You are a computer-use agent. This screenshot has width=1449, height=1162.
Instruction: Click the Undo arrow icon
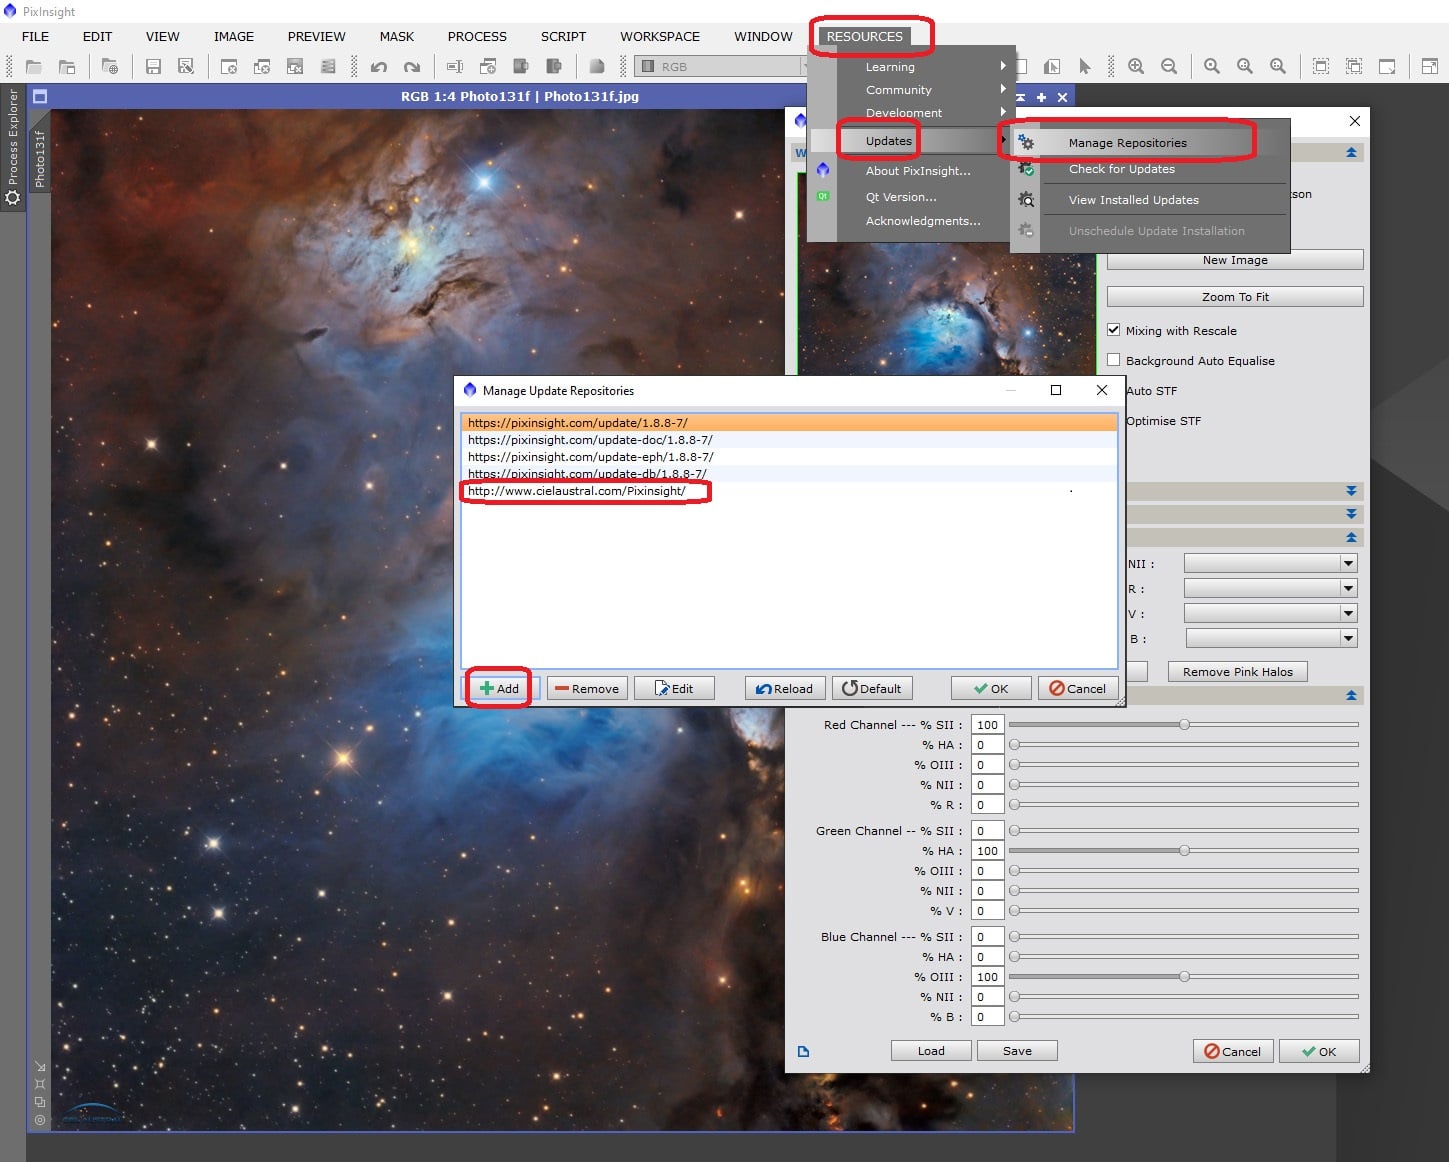point(379,67)
